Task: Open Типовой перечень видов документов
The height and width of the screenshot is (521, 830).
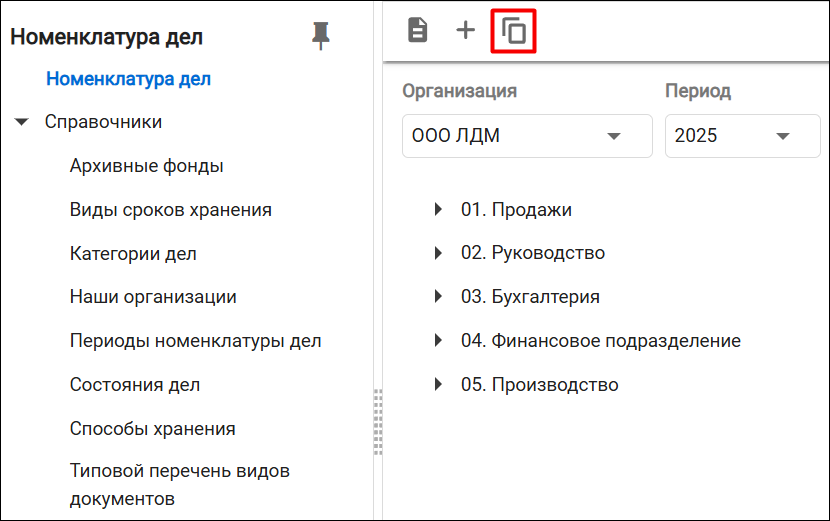Action: click(179, 484)
